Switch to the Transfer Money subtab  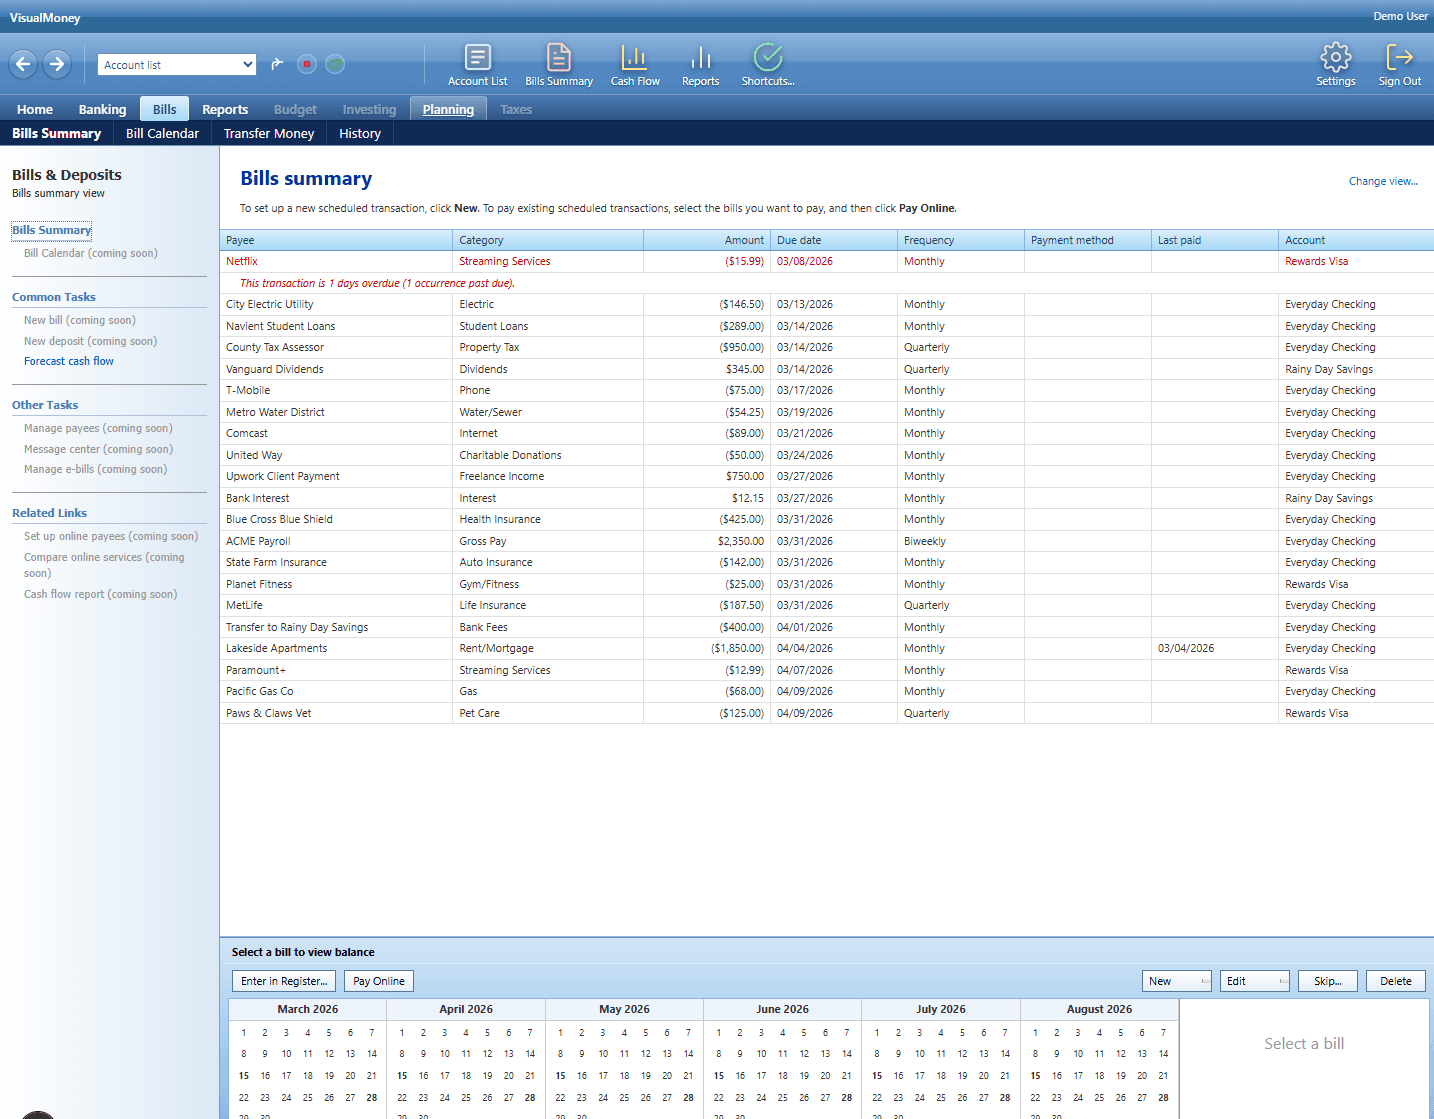[x=268, y=134]
